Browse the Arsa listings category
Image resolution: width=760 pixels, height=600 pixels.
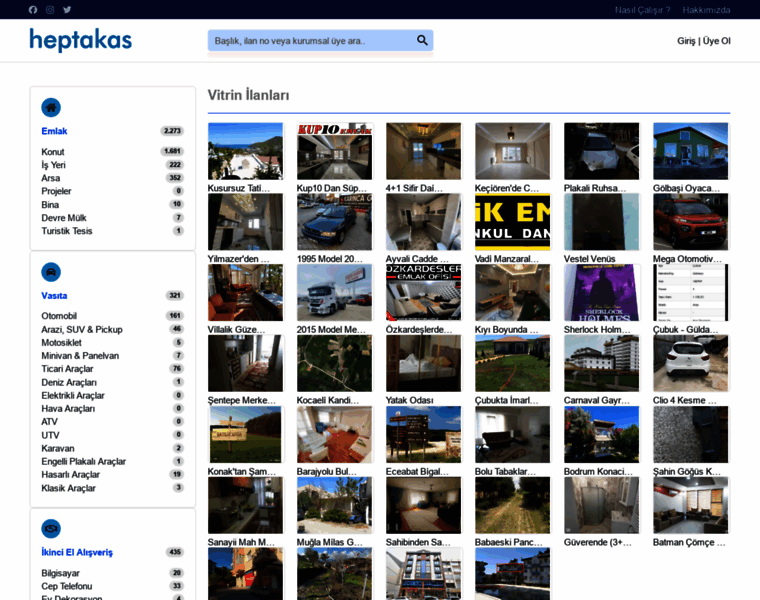[x=51, y=178]
